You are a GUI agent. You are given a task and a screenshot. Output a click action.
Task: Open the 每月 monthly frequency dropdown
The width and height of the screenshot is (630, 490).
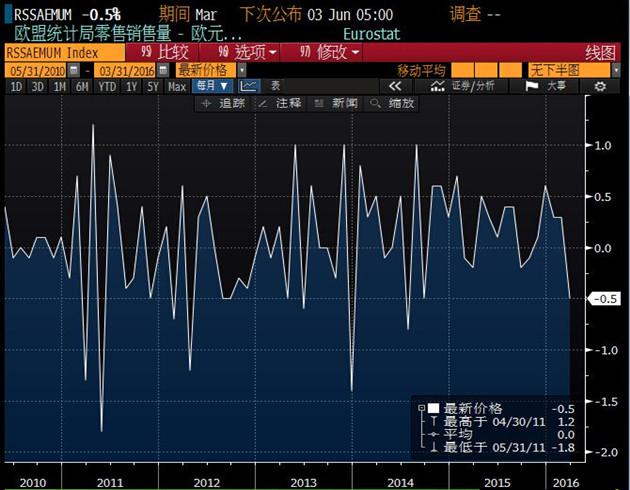pos(212,87)
